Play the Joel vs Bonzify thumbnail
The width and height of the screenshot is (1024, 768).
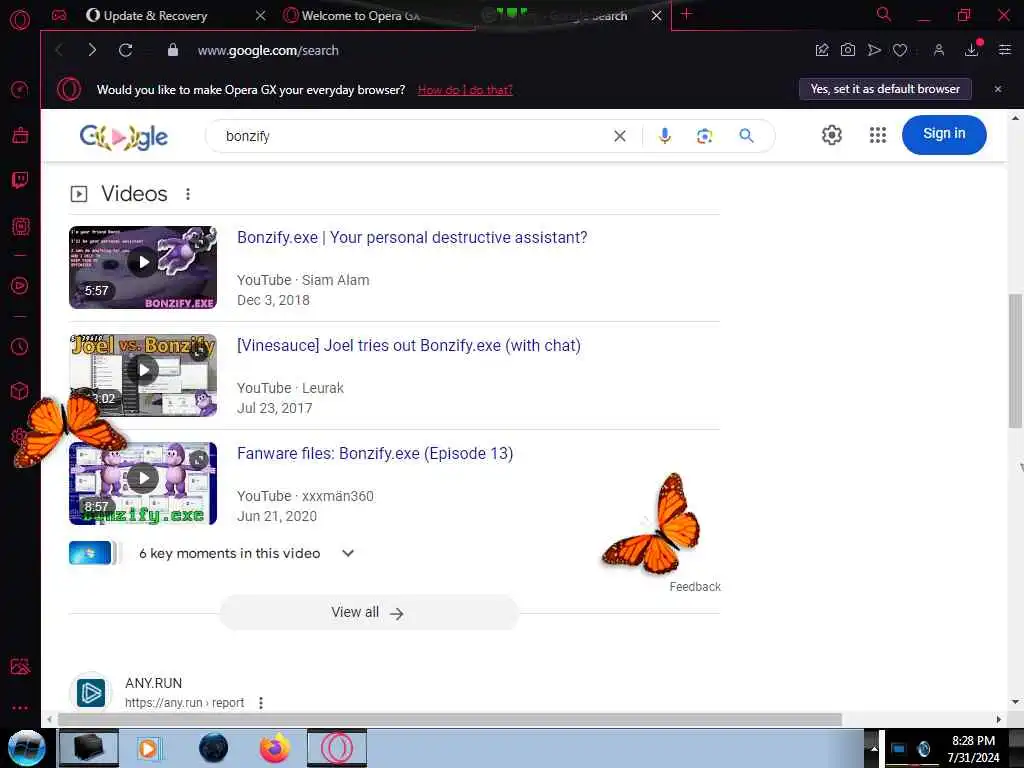click(x=143, y=375)
